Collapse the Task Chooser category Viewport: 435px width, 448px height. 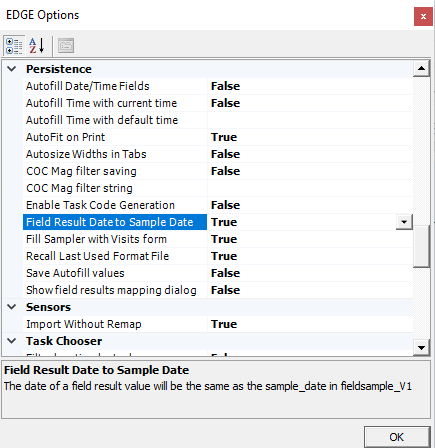12,341
